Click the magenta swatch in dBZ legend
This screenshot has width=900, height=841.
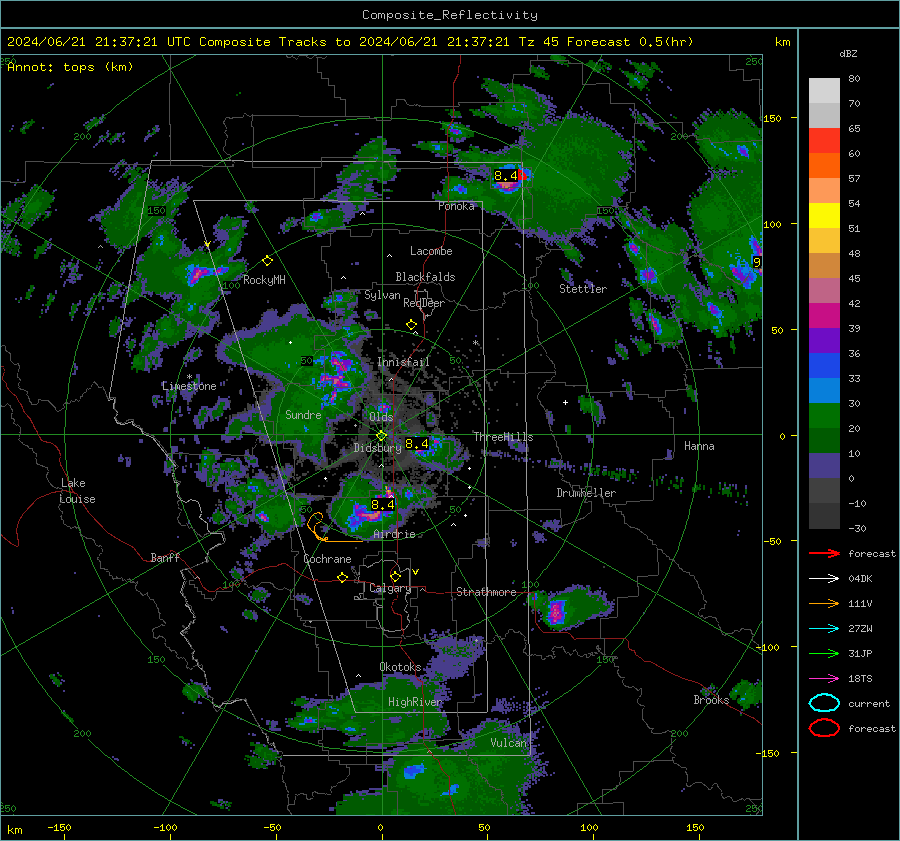click(824, 316)
